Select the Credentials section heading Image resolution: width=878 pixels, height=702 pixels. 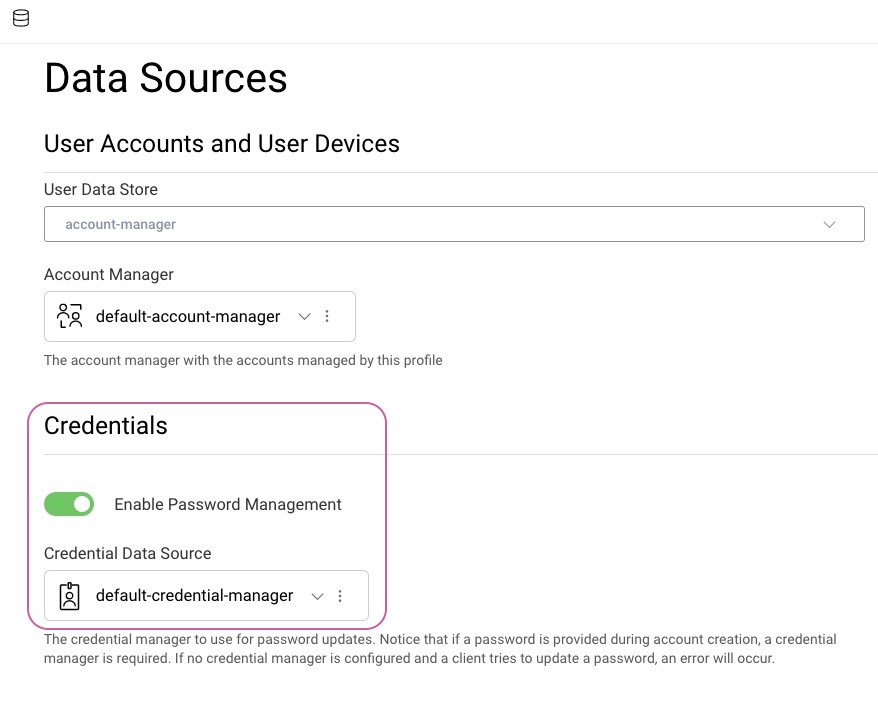pos(105,425)
